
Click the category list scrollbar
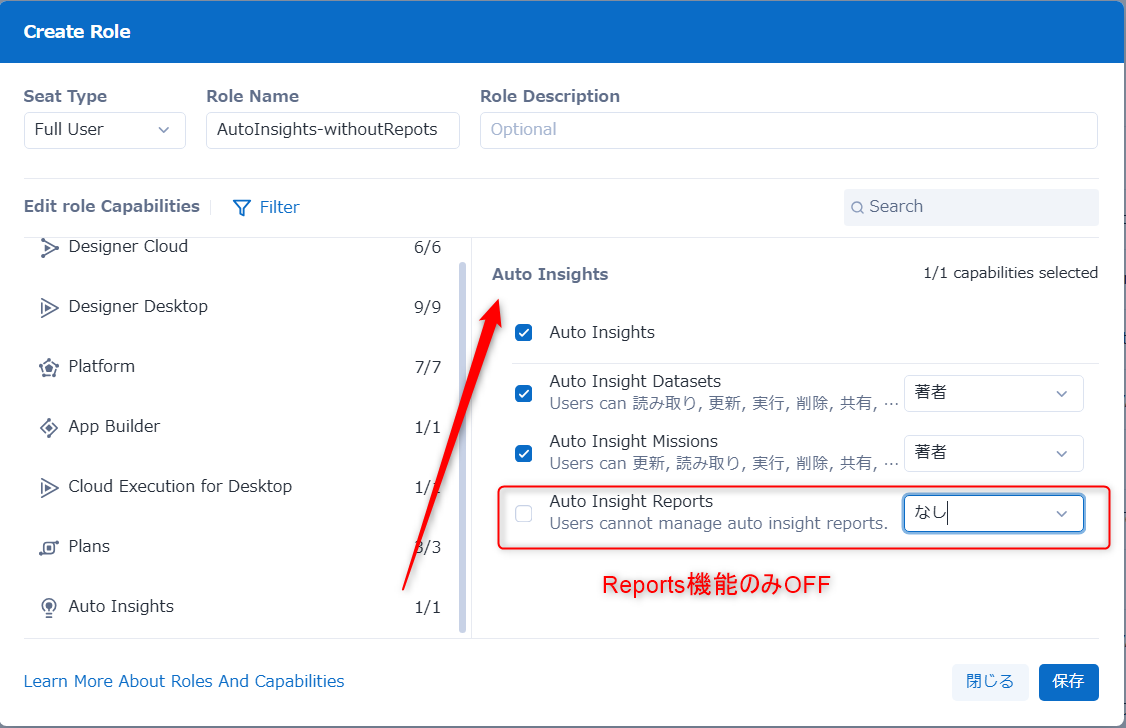click(x=462, y=447)
